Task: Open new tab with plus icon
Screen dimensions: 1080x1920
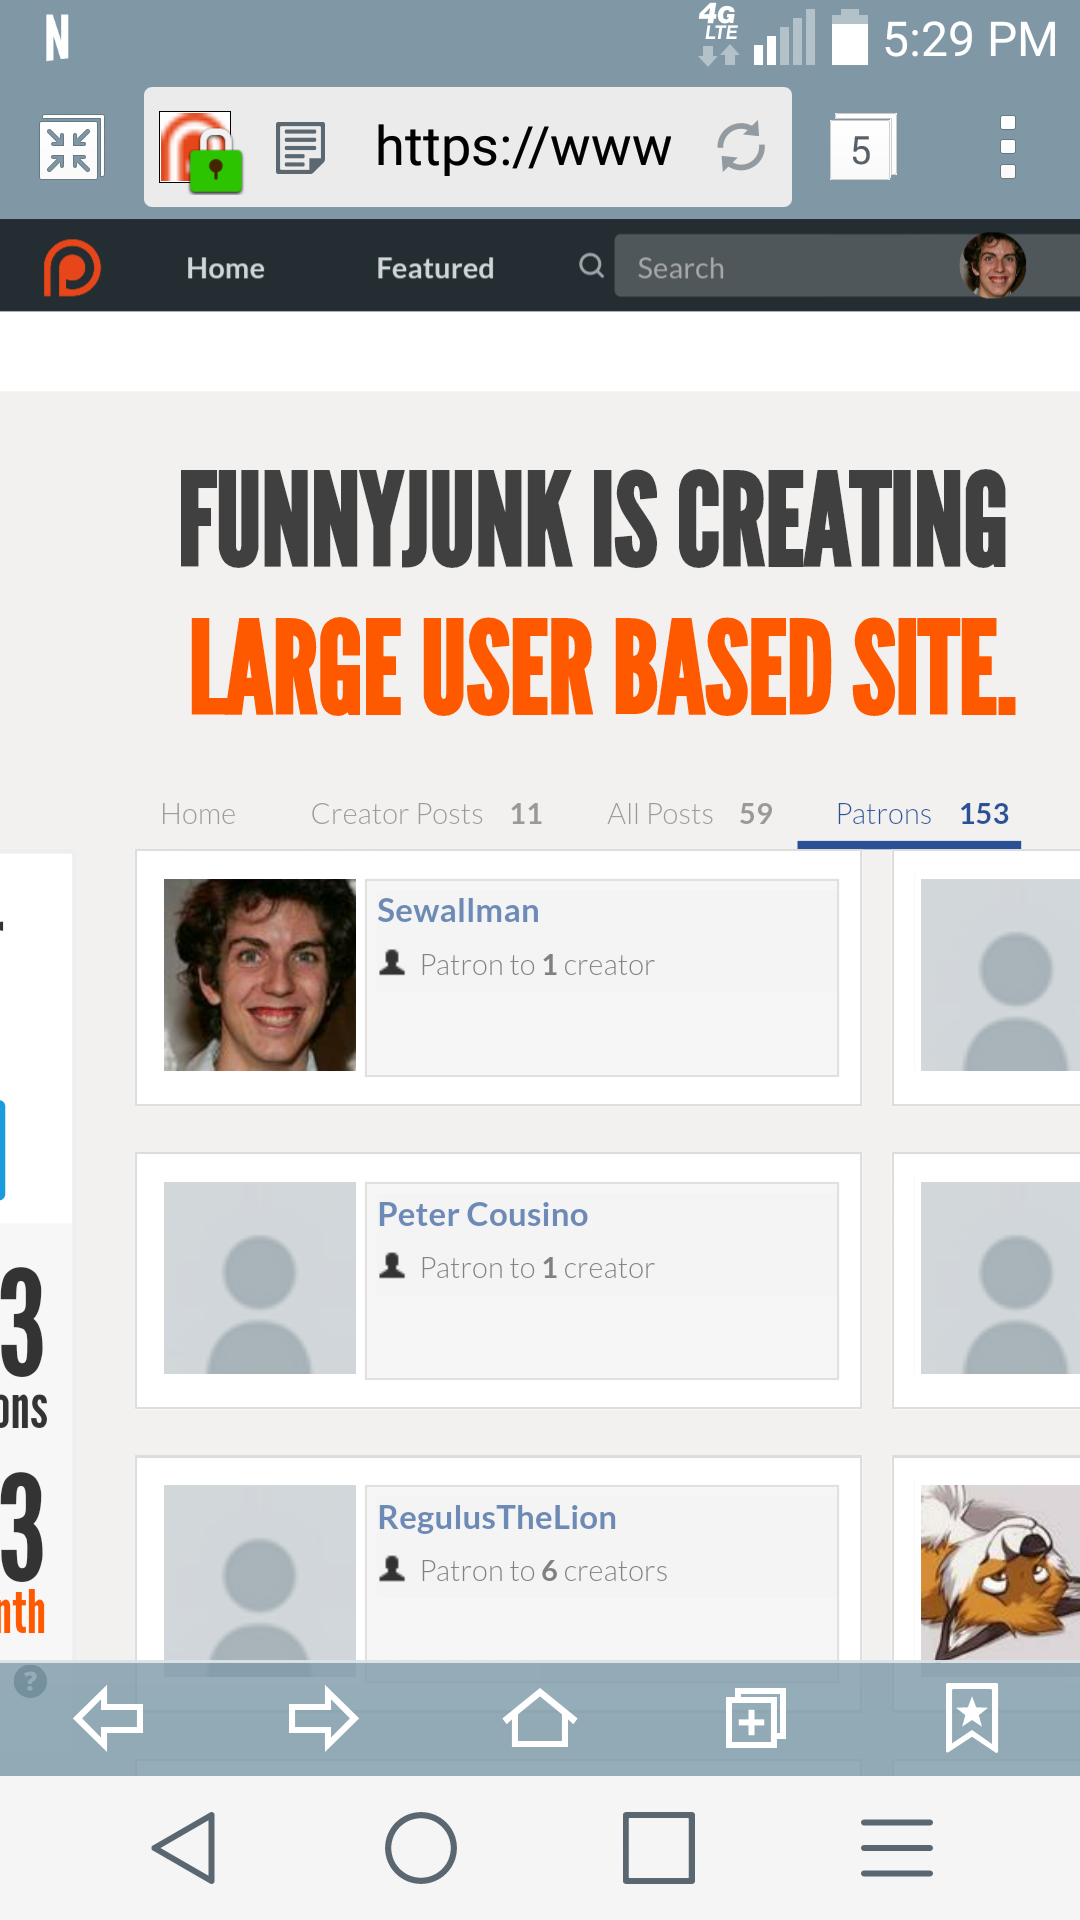Action: click(755, 1718)
